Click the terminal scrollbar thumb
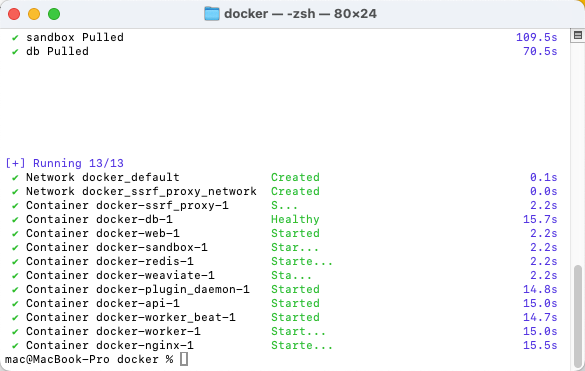 pyautogui.click(x=578, y=315)
